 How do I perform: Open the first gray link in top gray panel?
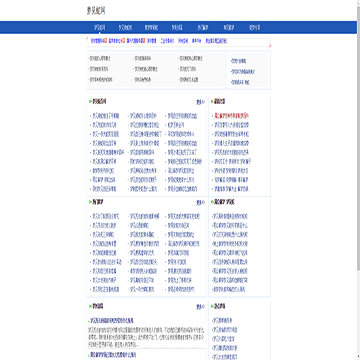click(x=99, y=58)
